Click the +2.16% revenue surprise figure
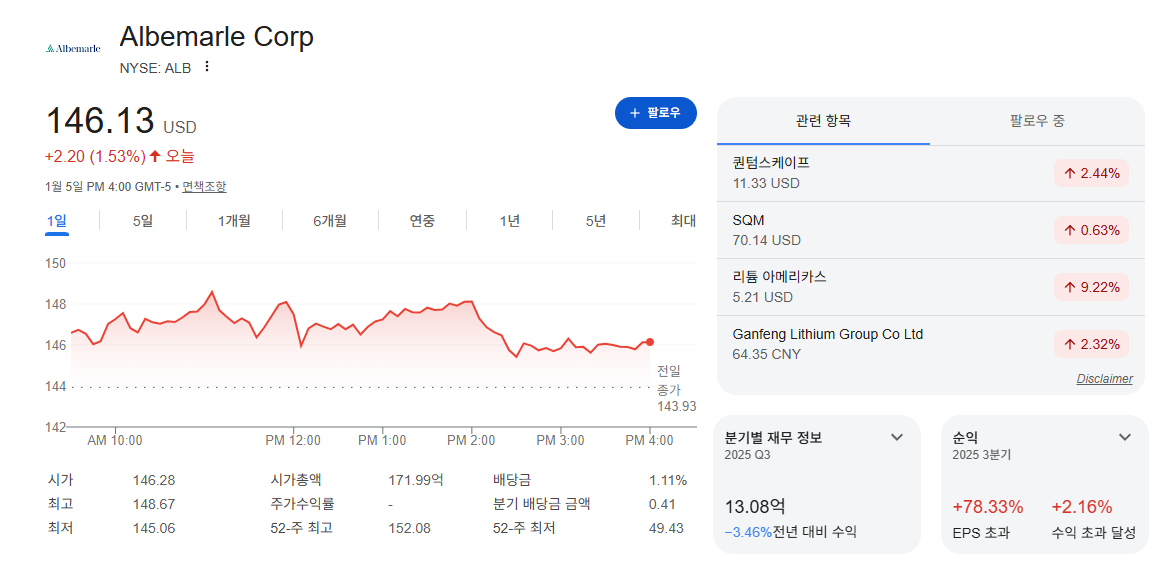Viewport: 1168px width, 574px height. [1082, 507]
